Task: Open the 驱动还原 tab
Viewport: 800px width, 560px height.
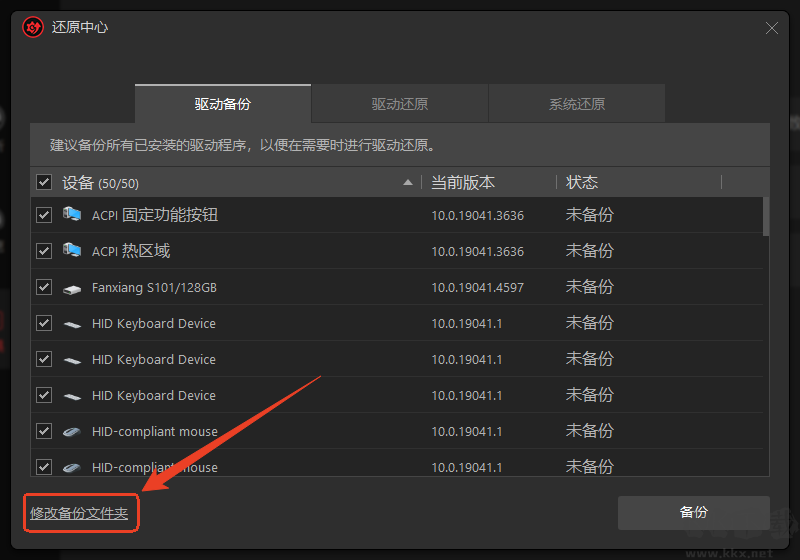Action: (399, 104)
